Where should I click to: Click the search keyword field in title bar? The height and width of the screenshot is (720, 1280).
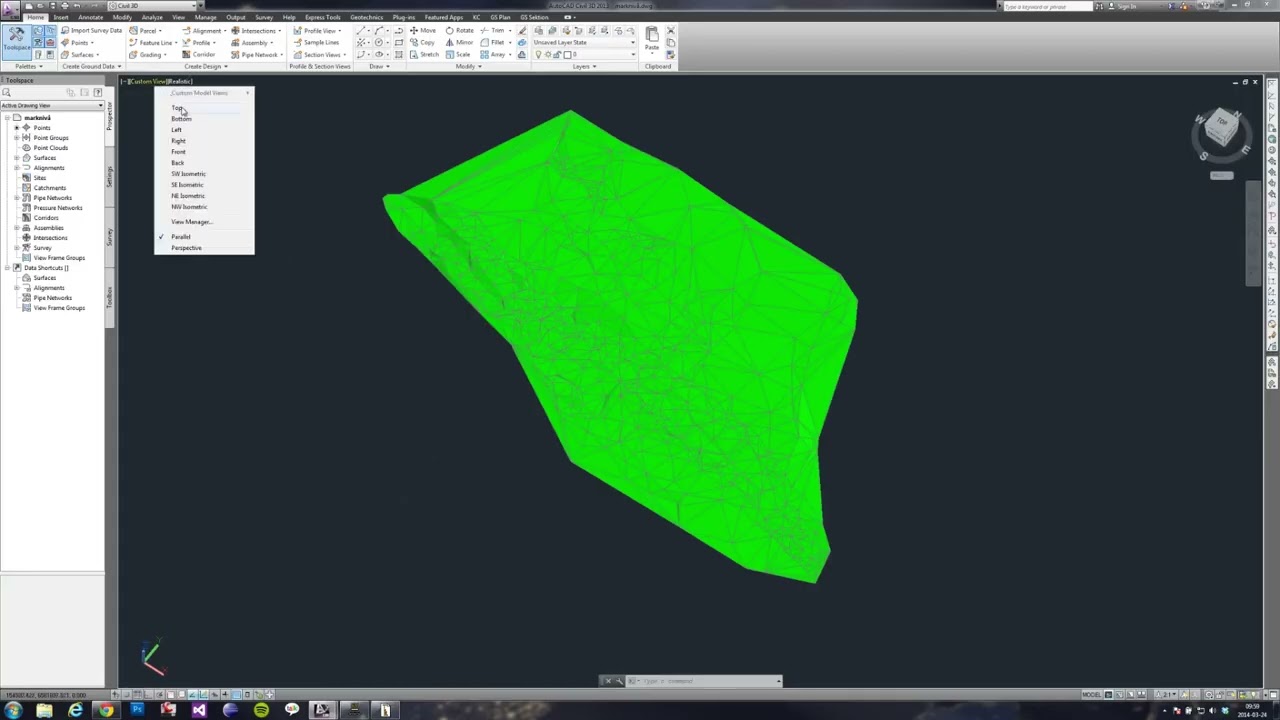click(1046, 7)
